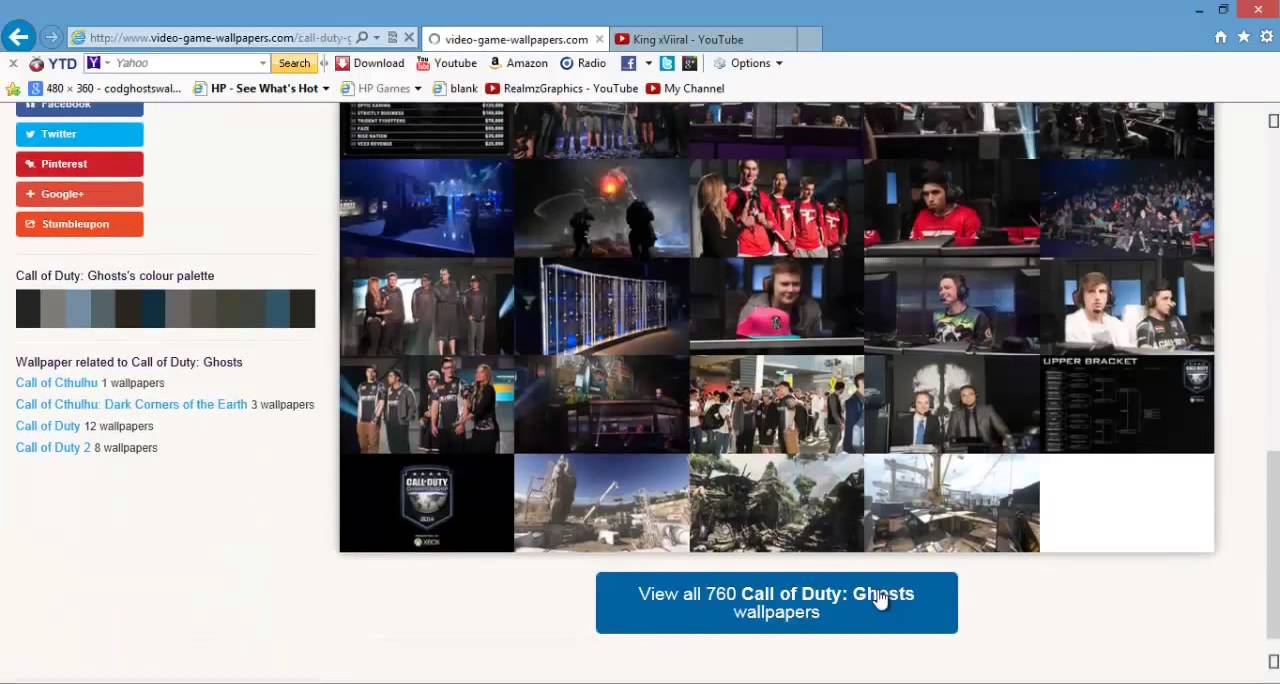Open the address bar autocomplete dropdown arrow

376,38
